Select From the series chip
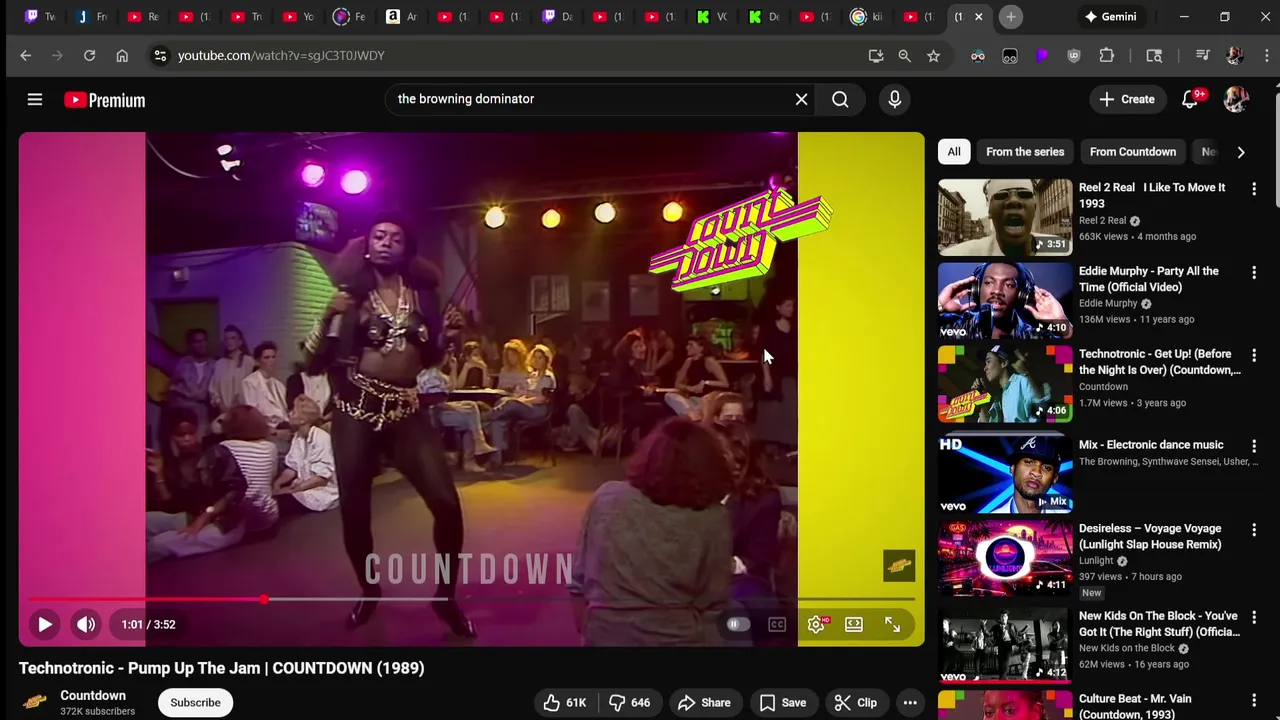Screen dimensions: 1280x720 pos(1025,152)
